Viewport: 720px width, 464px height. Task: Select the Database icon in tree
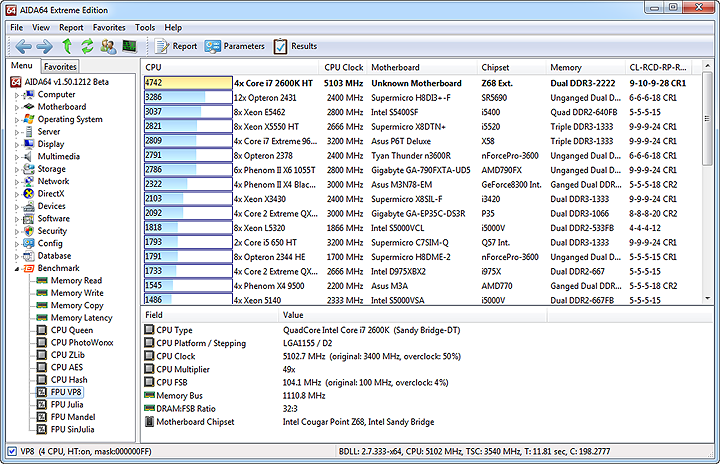coord(29,255)
